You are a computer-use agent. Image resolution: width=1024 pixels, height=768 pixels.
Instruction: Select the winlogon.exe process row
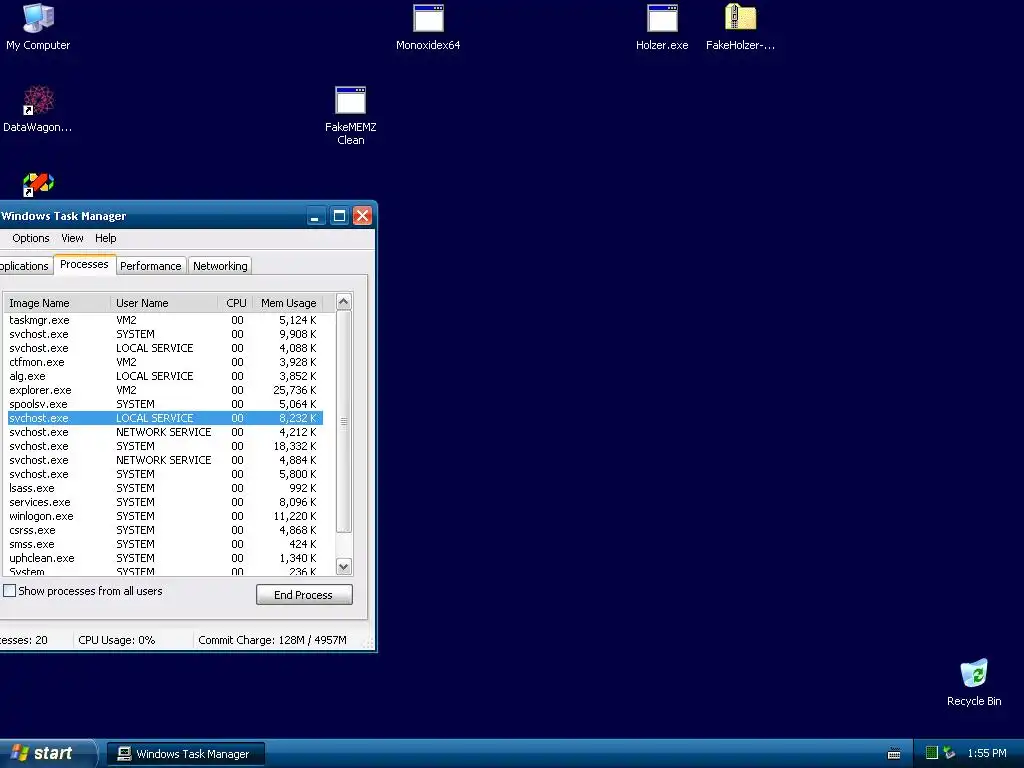[165, 516]
